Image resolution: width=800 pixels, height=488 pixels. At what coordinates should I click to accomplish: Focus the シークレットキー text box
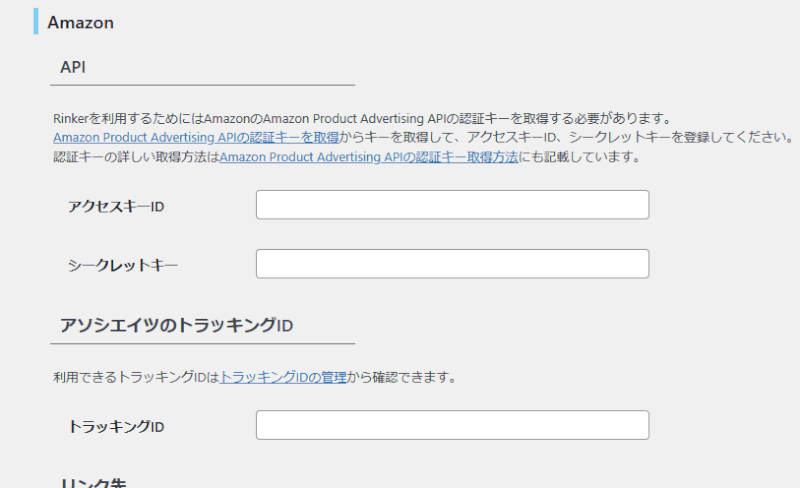[453, 264]
